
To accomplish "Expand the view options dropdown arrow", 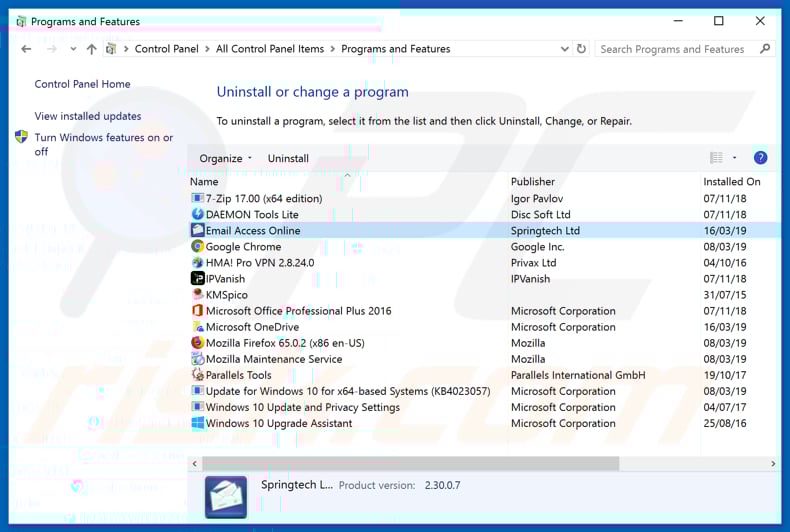I will coord(735,158).
